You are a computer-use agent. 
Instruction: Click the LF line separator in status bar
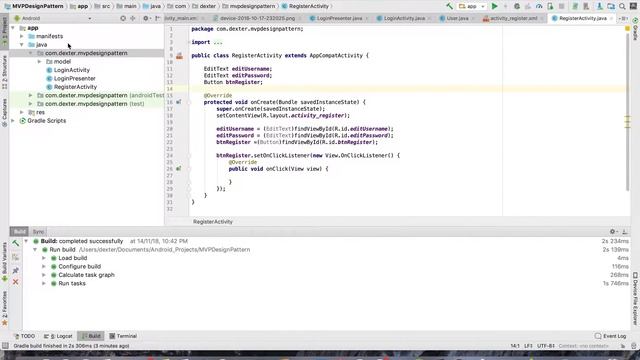(x=528, y=346)
